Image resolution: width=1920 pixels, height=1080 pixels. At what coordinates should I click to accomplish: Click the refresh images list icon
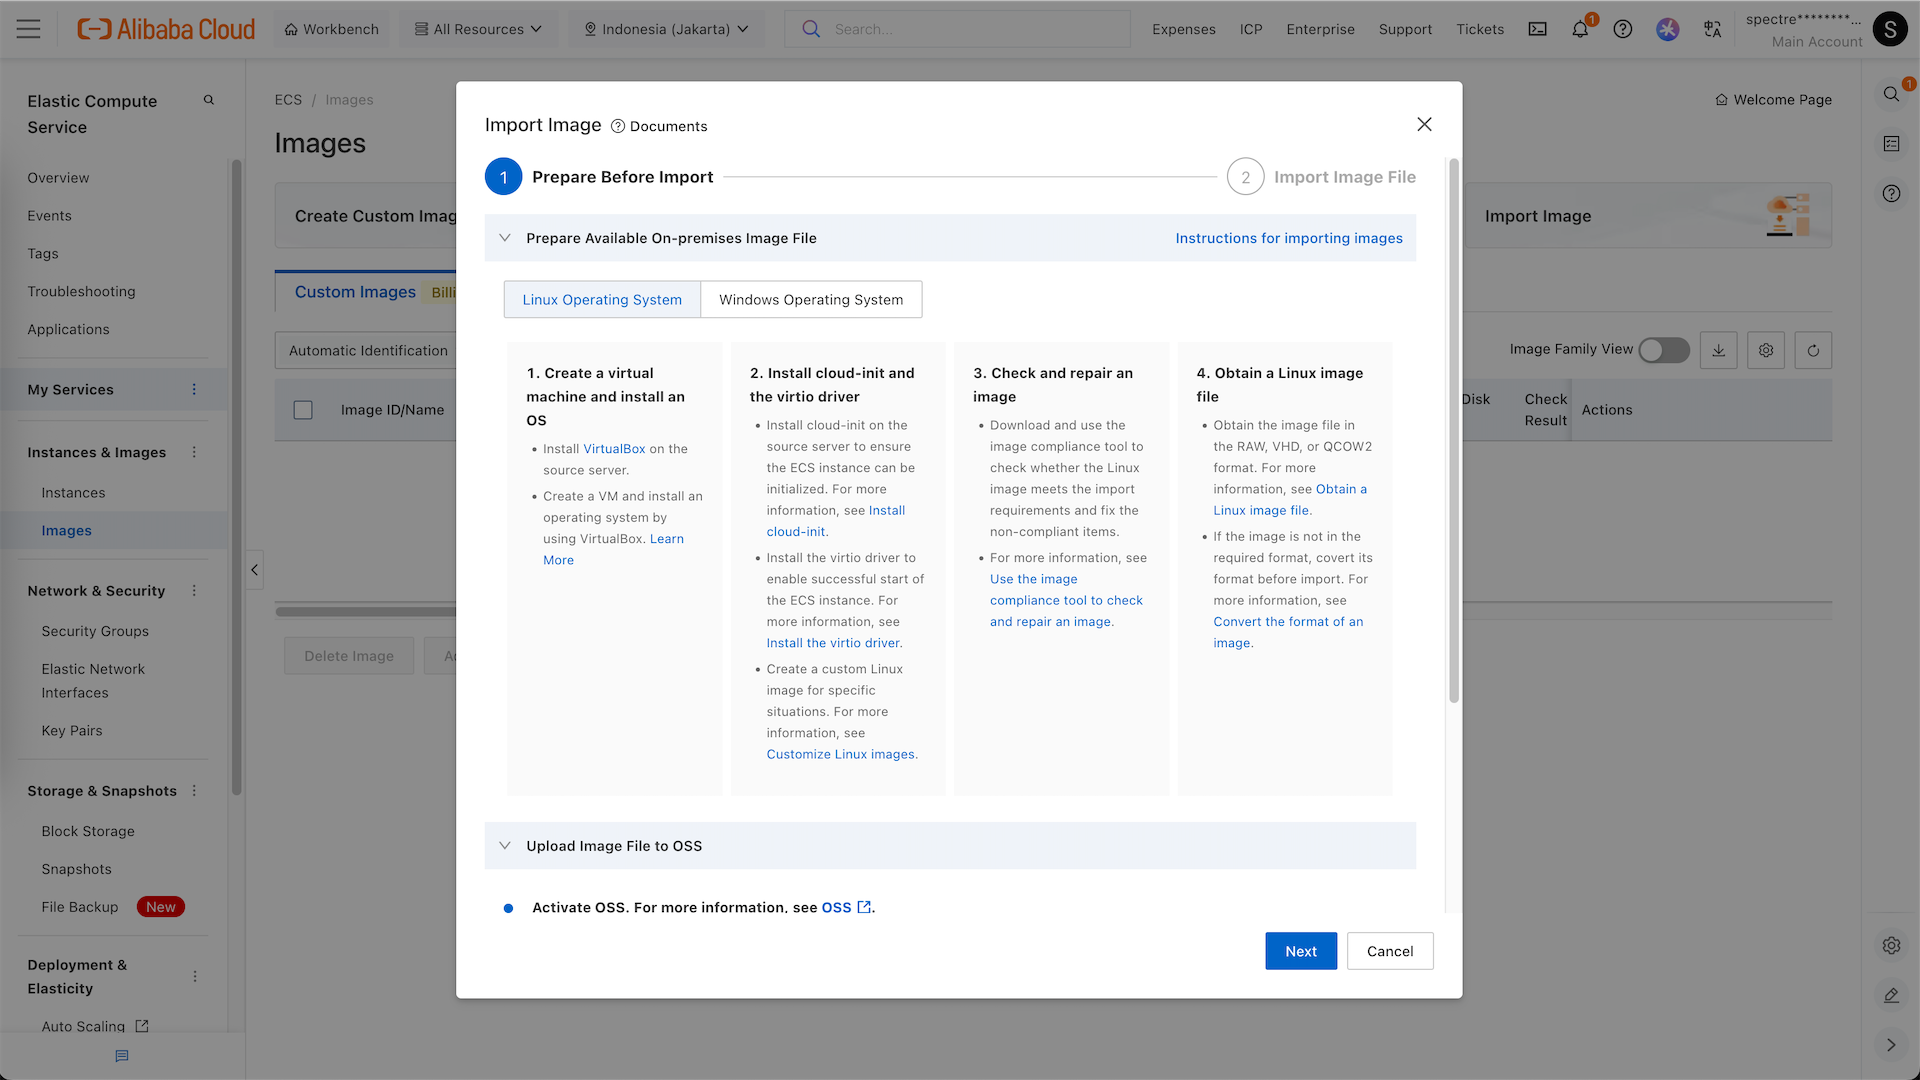coord(1813,350)
